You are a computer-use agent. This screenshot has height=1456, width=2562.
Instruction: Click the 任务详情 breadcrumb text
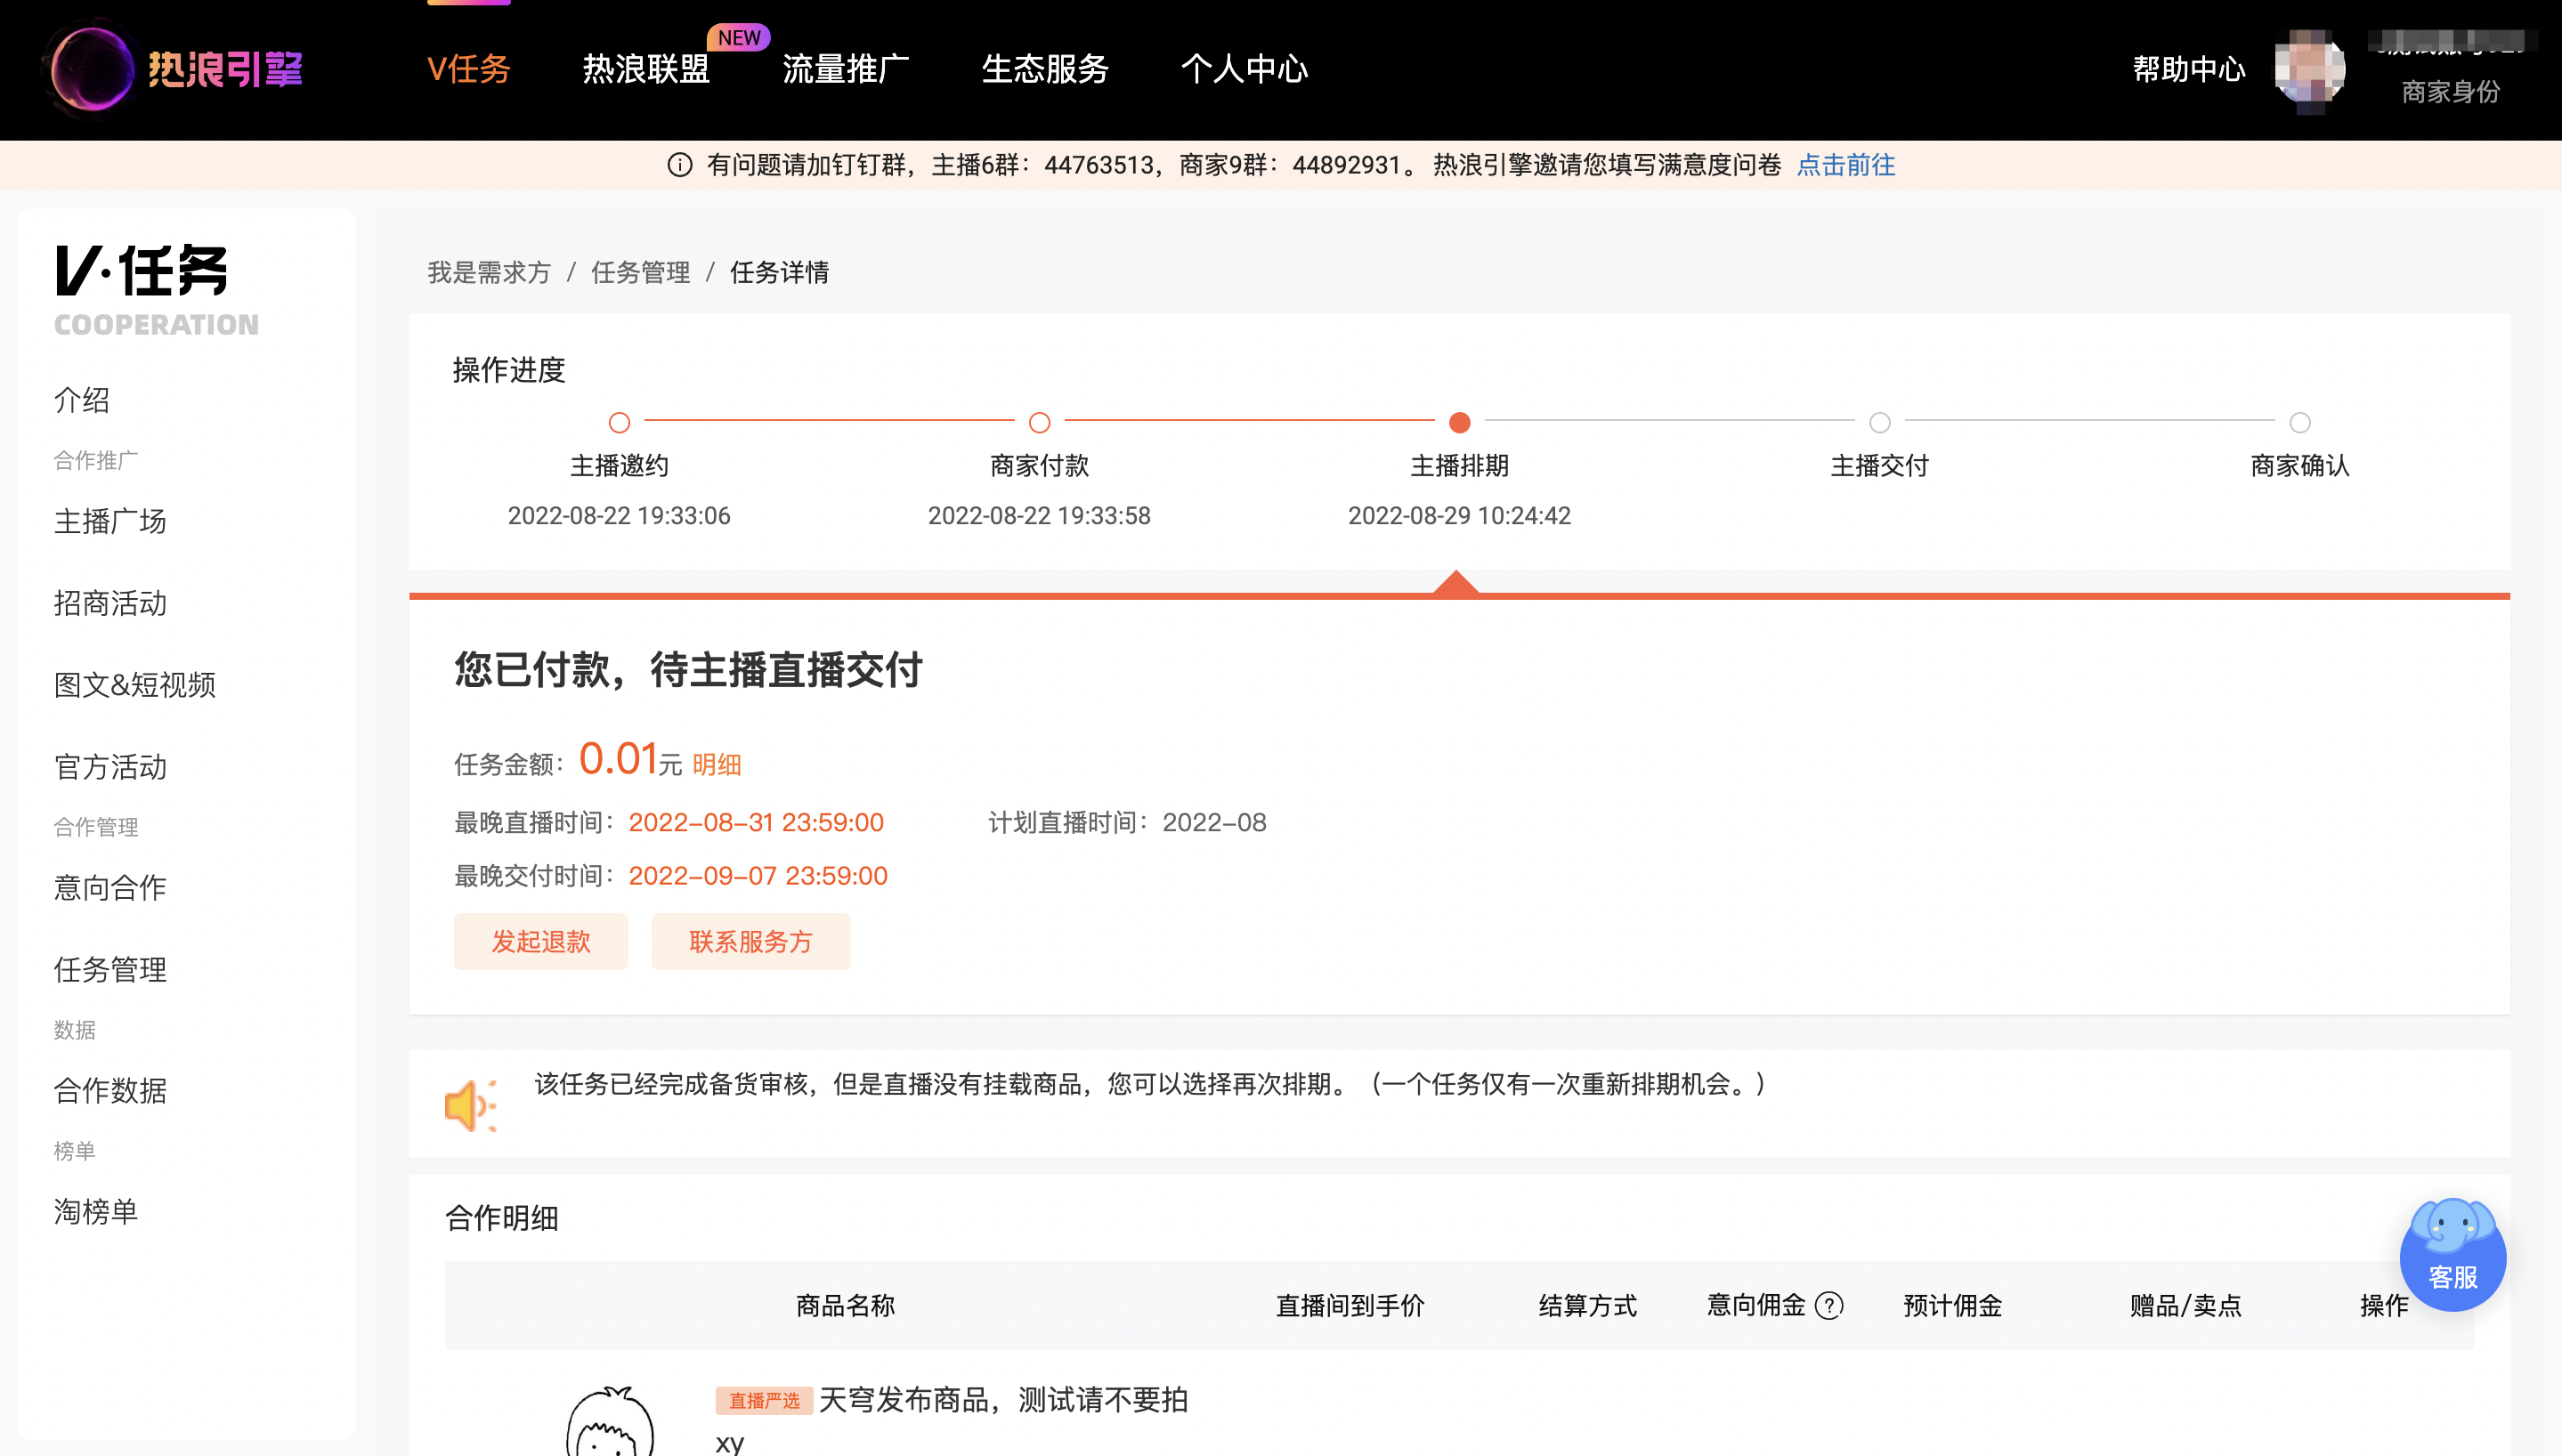coord(779,272)
